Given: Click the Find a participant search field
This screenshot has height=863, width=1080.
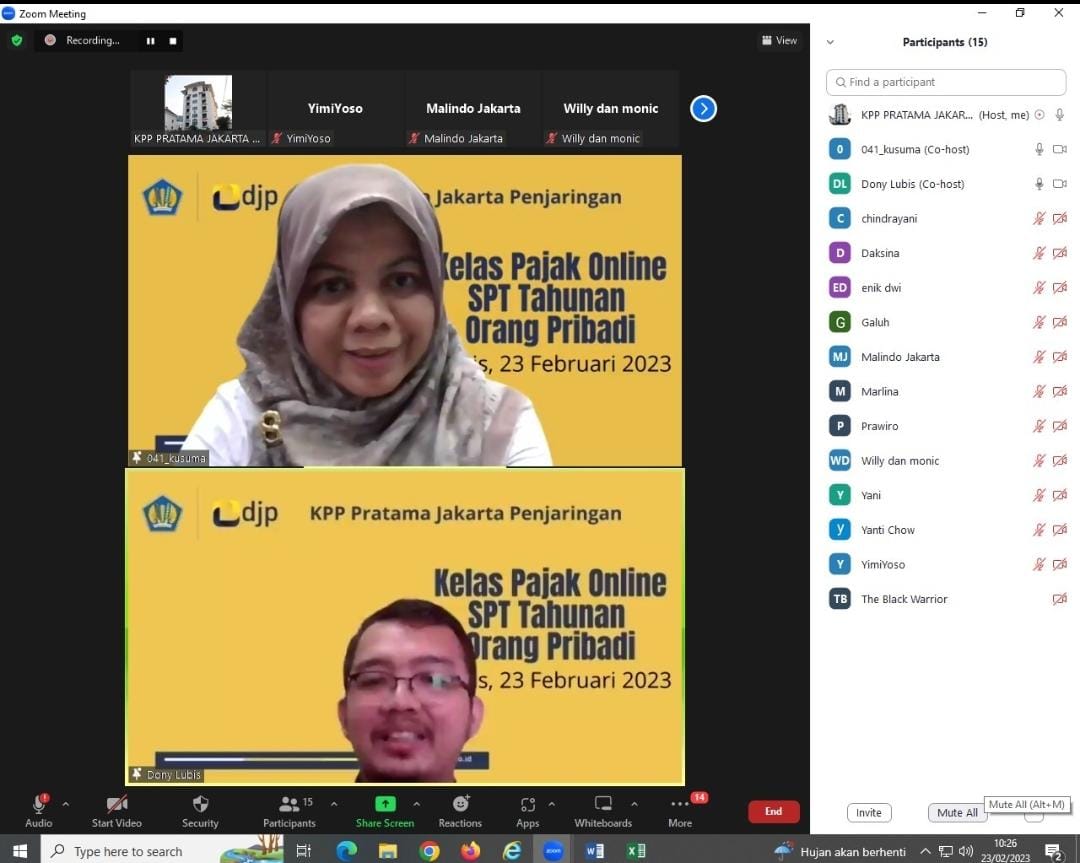Looking at the screenshot, I should pos(944,82).
